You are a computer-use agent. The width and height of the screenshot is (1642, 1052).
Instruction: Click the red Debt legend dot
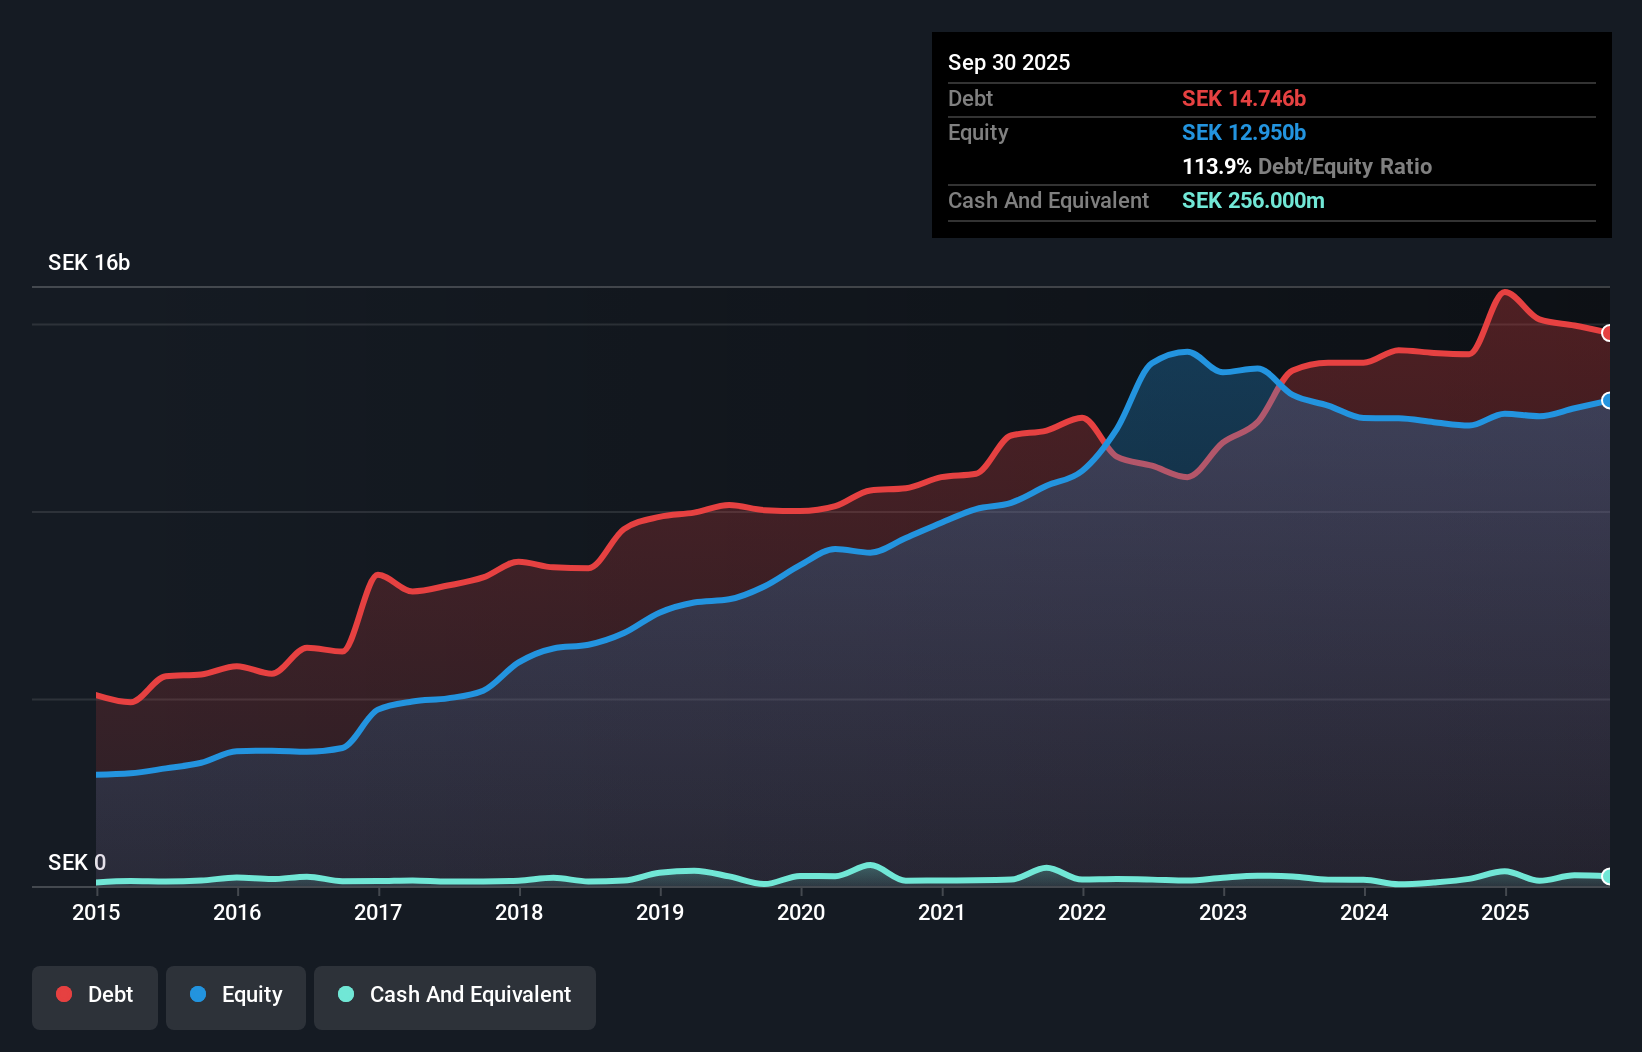64,994
